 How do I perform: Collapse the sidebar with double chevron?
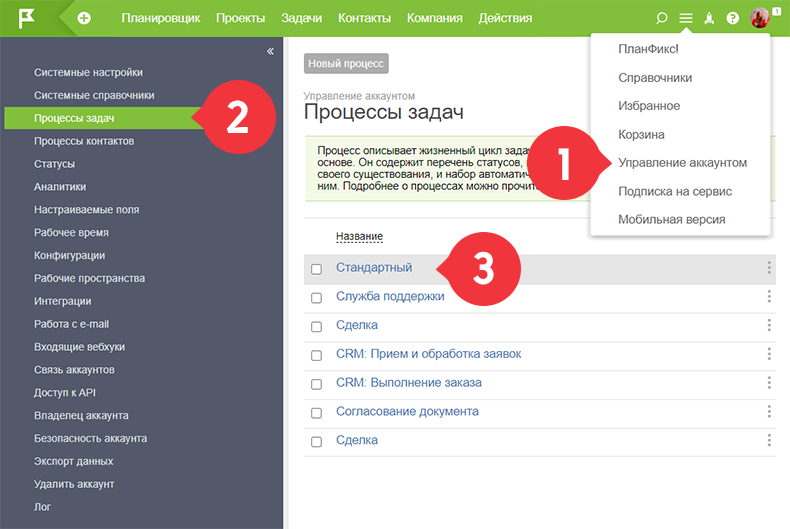click(270, 51)
